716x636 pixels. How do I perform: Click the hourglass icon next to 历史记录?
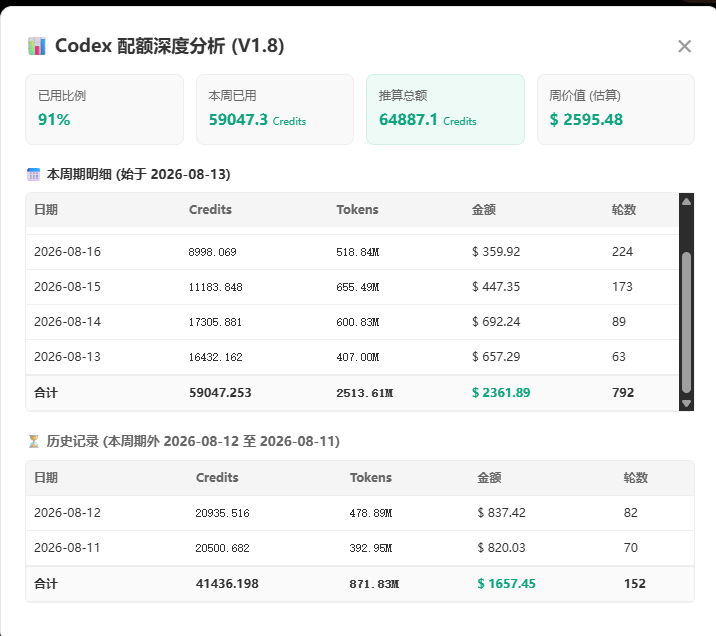click(x=33, y=442)
